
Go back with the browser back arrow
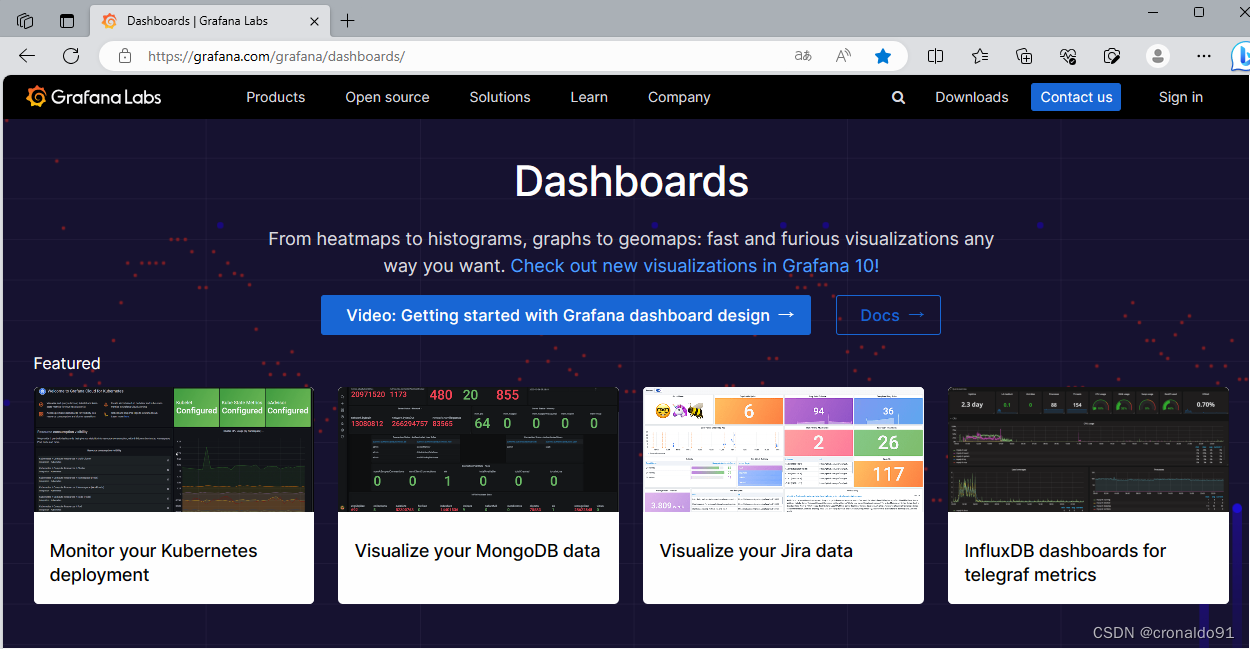click(27, 56)
